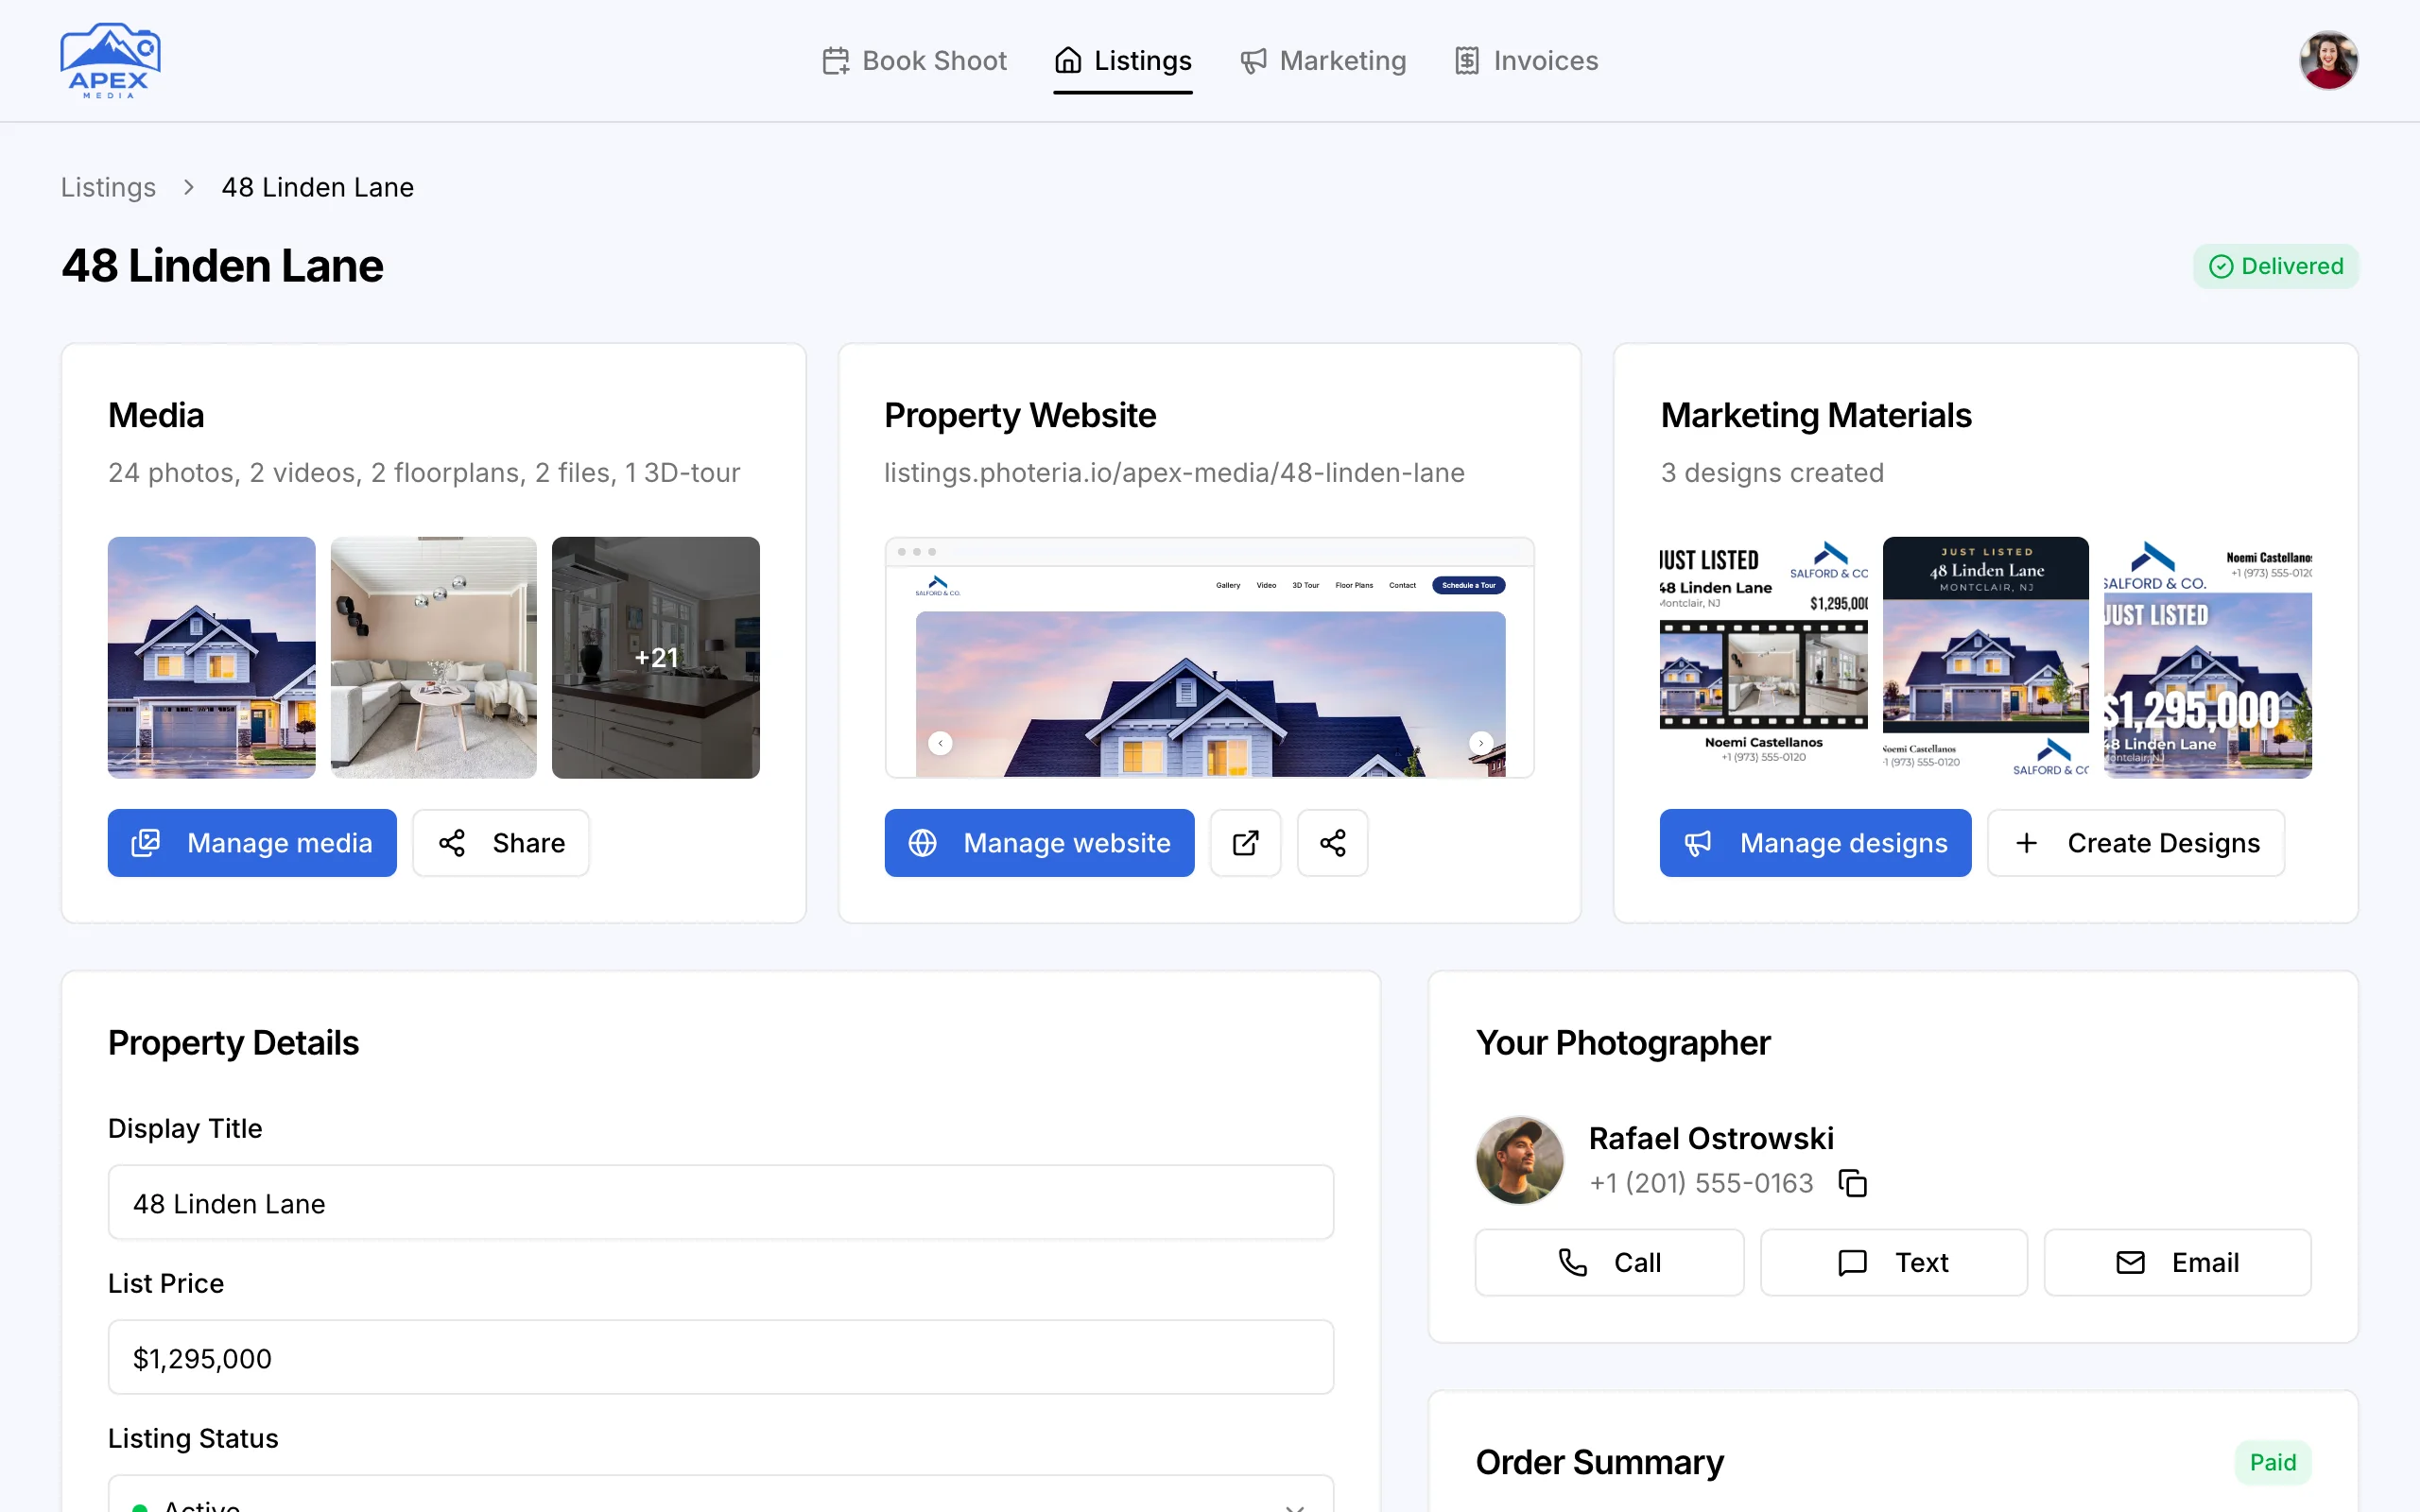Click the '3 designs created' text
2420x1512 pixels.
(1772, 472)
